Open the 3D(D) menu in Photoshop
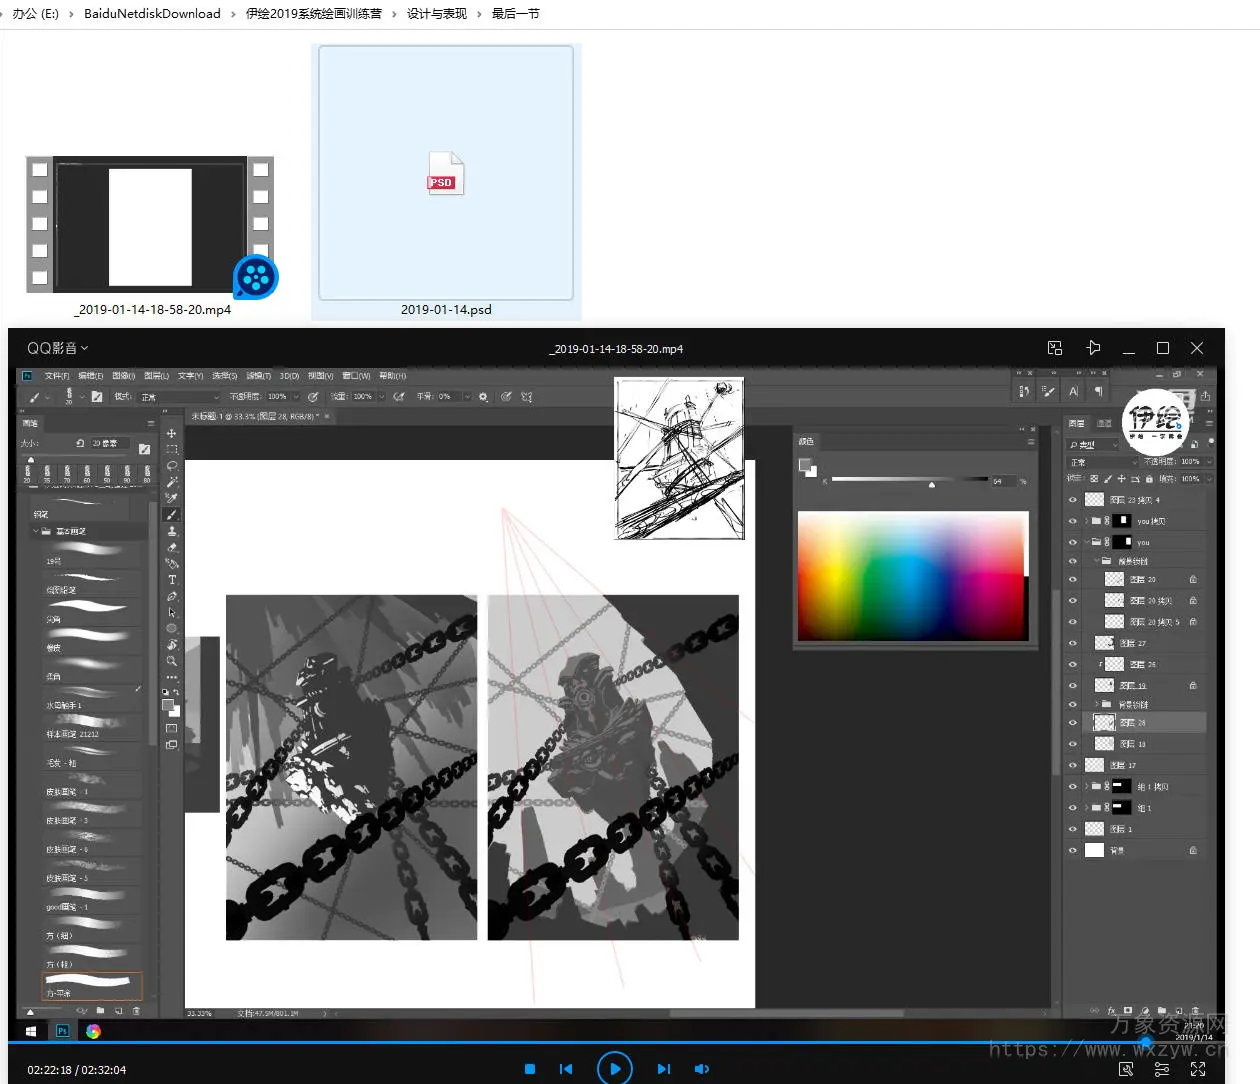This screenshot has width=1260, height=1084. click(x=289, y=376)
